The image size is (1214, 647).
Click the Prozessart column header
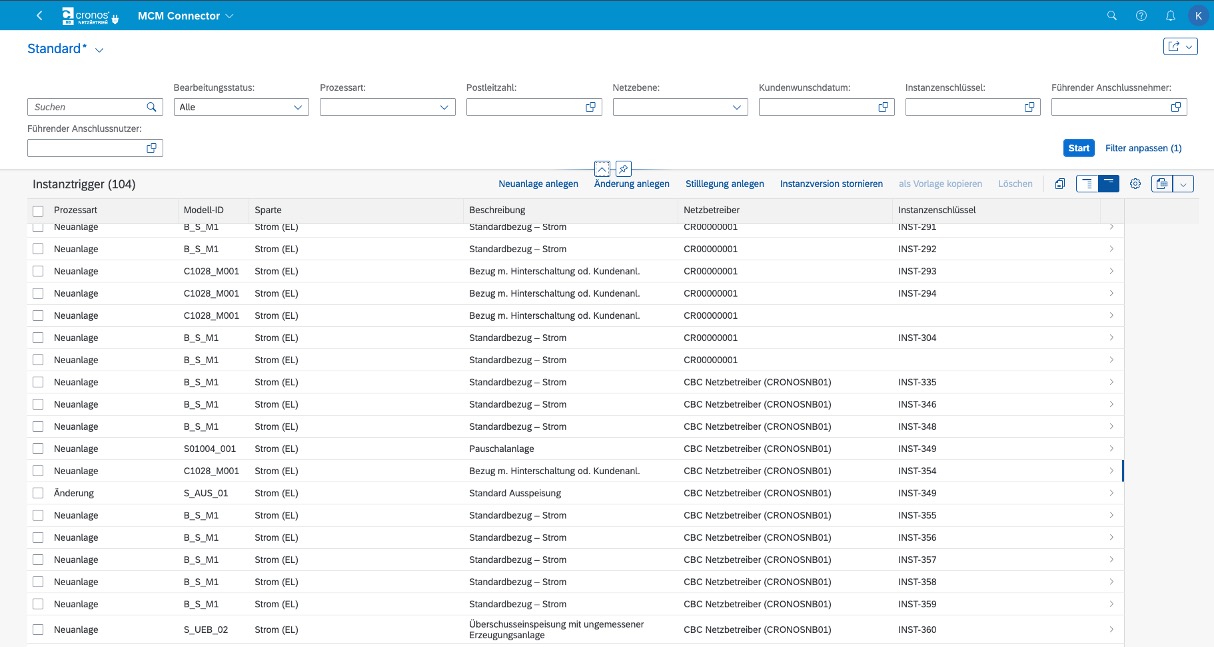tap(113, 211)
